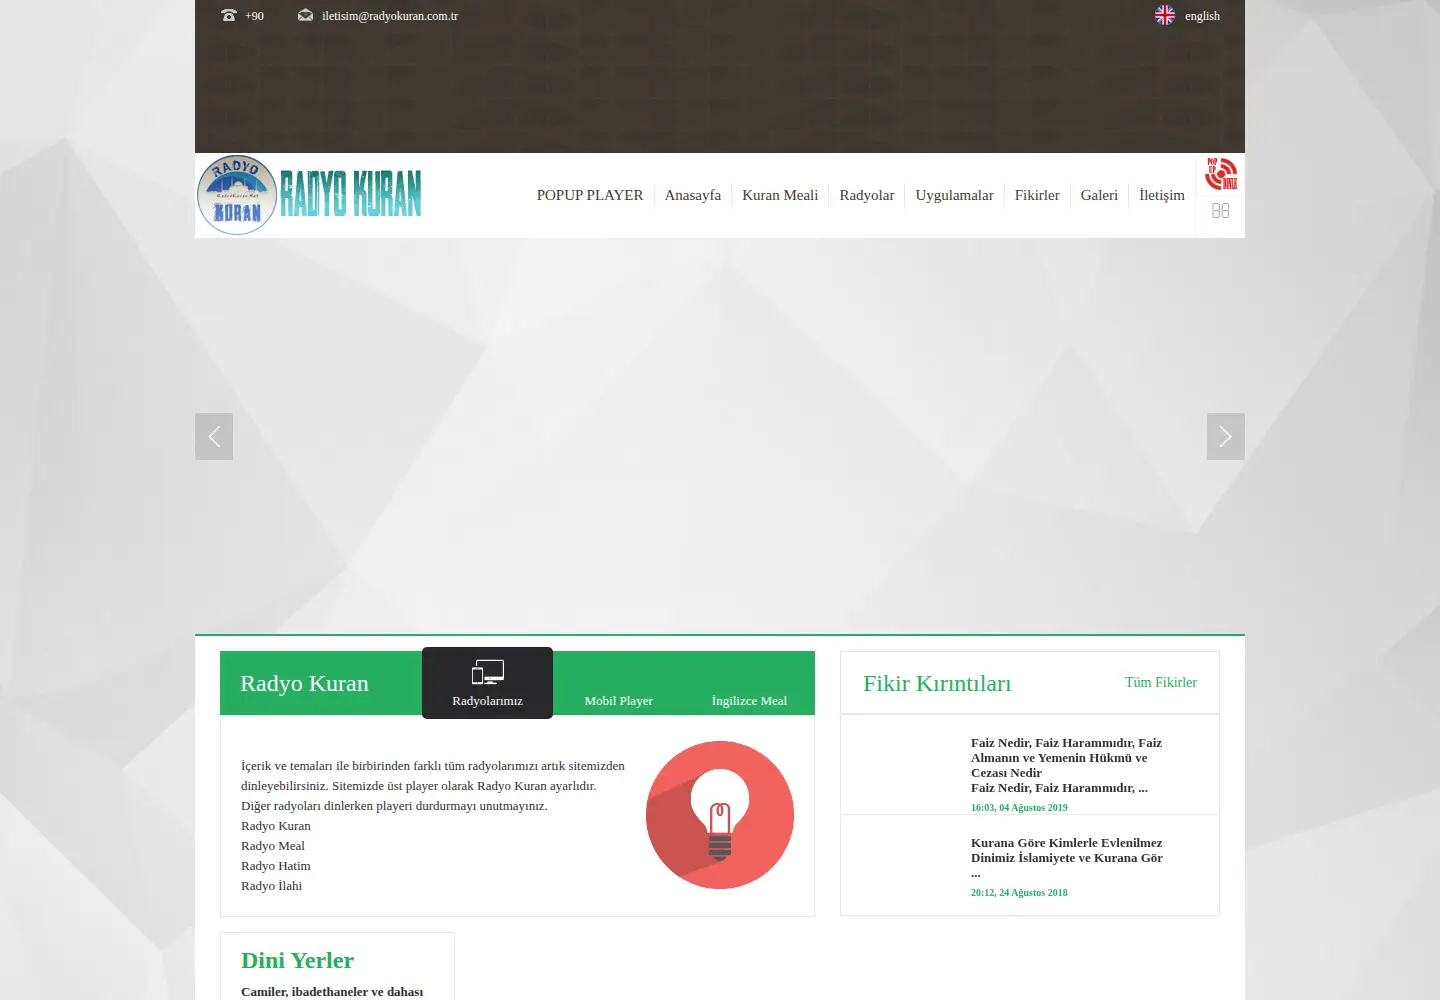Image resolution: width=1440 pixels, height=1000 pixels.
Task: Click the devices icon on Radyolarımız tab
Action: pos(488,673)
